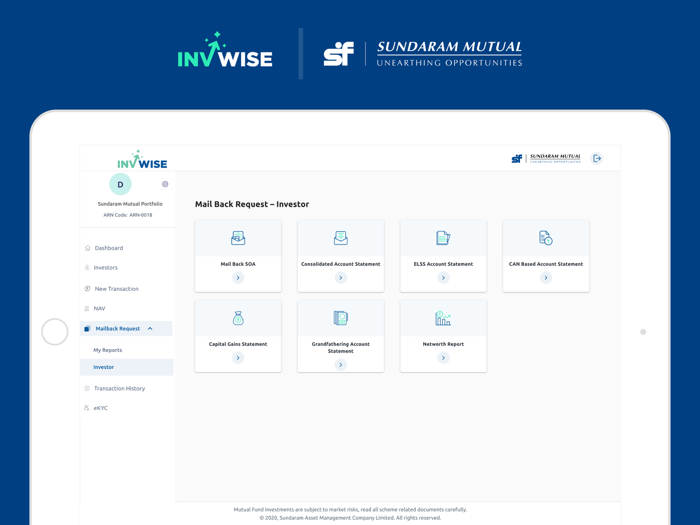Click the Sundaram Mutual logo in the app header
This screenshot has width=700, height=525.
click(x=546, y=158)
